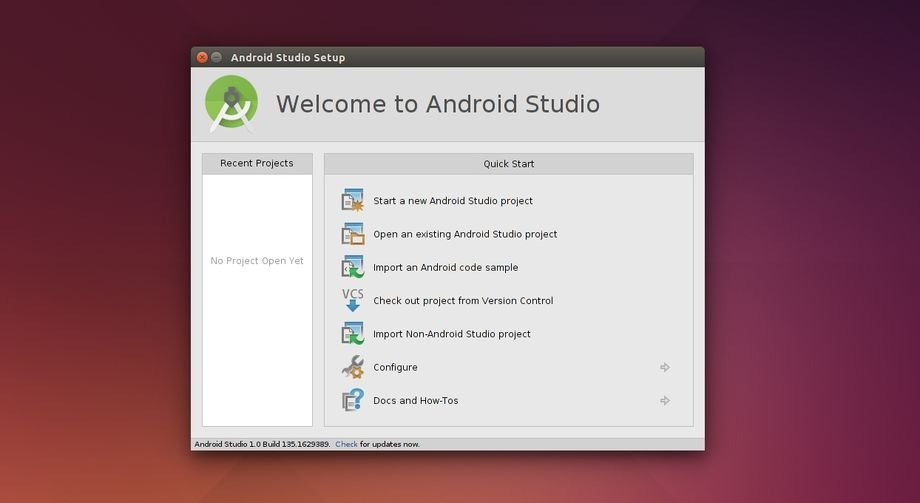Click the Quick Start panel header

[509, 164]
